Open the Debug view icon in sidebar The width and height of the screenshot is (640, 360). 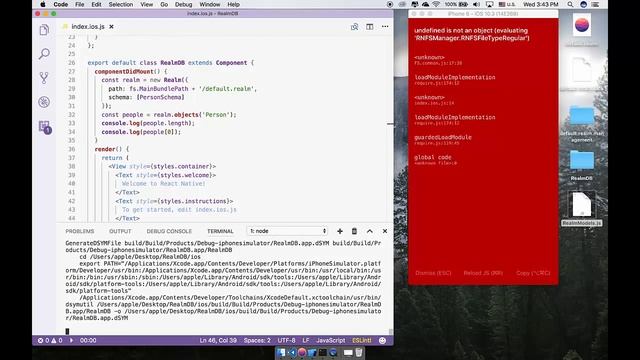(44, 102)
